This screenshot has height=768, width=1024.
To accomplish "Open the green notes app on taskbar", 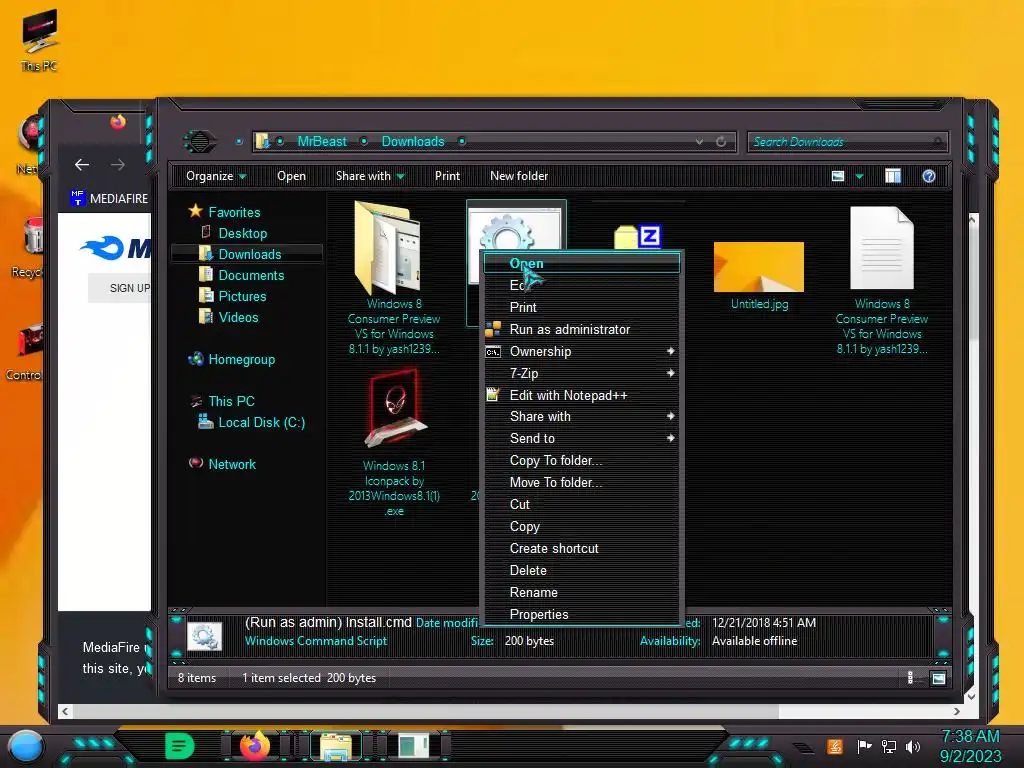I will coord(180,746).
